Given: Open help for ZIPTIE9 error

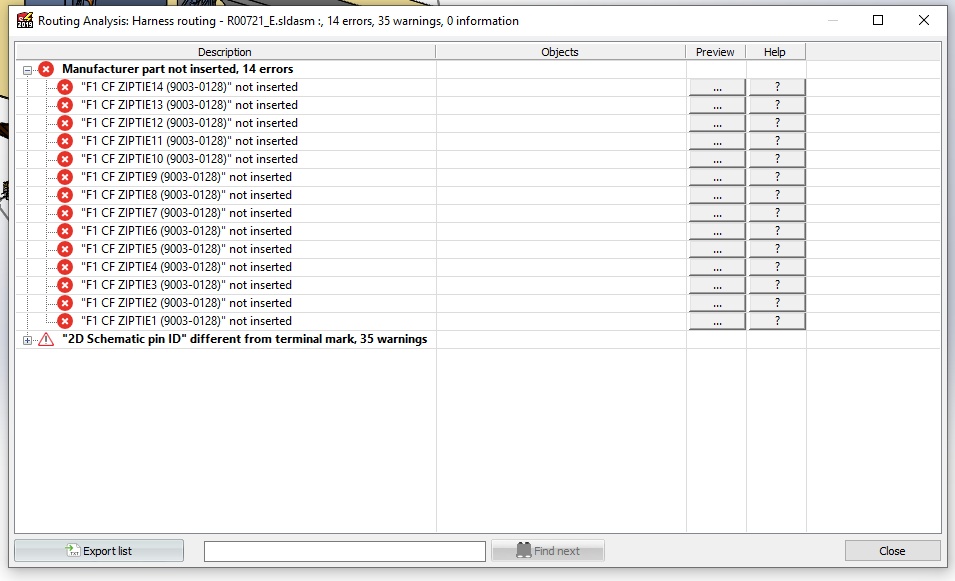Looking at the screenshot, I should pos(777,177).
